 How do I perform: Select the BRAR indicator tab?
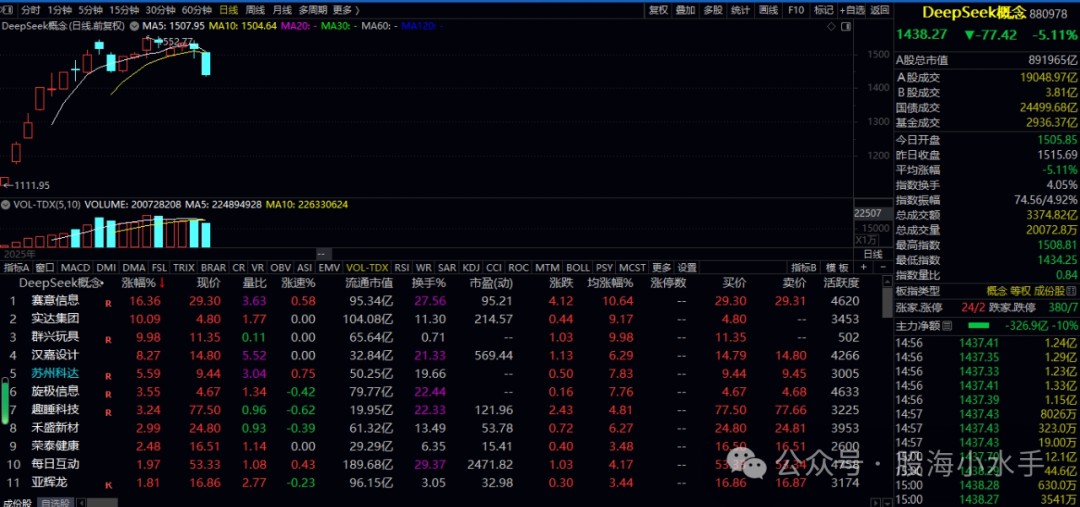(213, 267)
